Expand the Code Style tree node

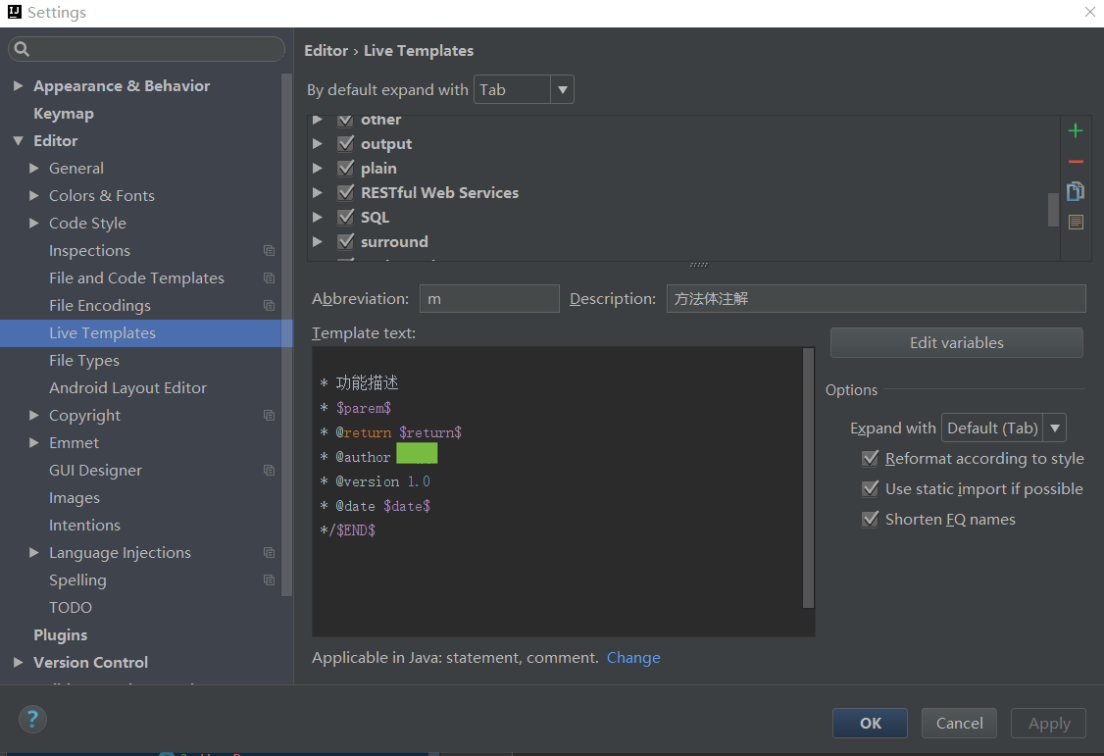(x=34, y=223)
